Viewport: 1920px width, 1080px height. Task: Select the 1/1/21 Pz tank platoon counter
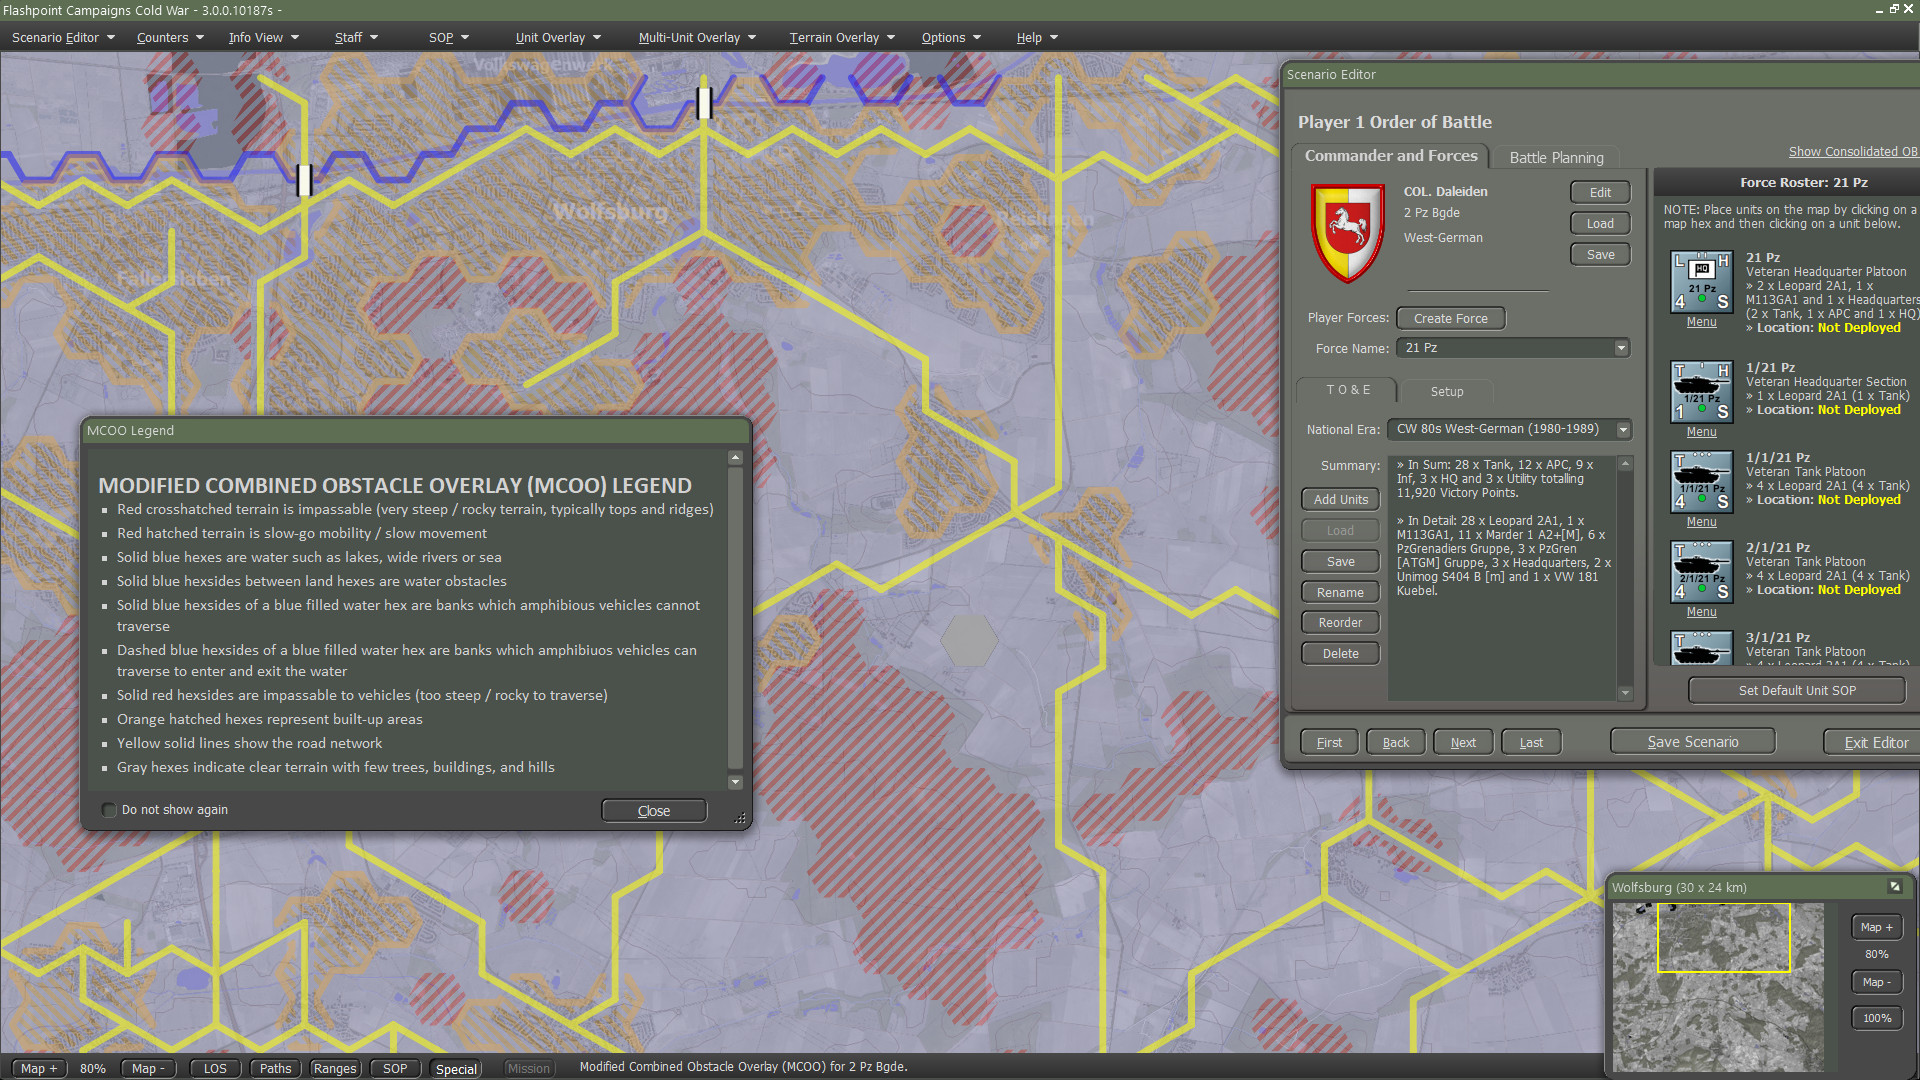point(1701,482)
